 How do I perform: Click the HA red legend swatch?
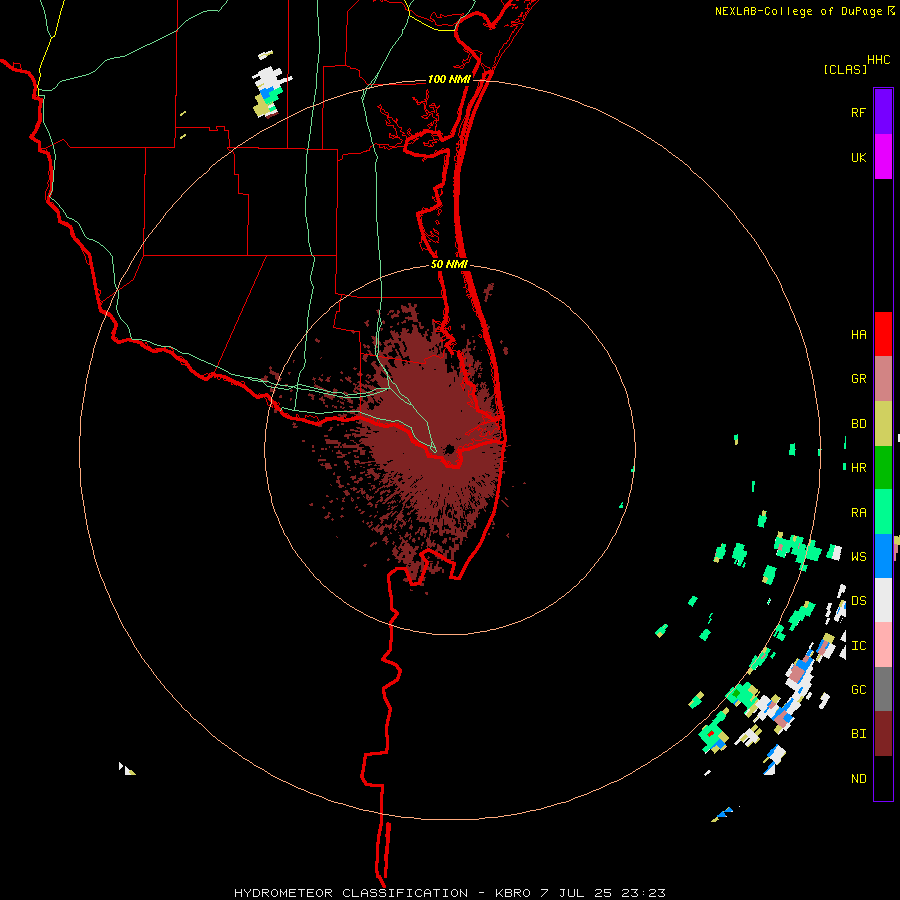tap(883, 334)
